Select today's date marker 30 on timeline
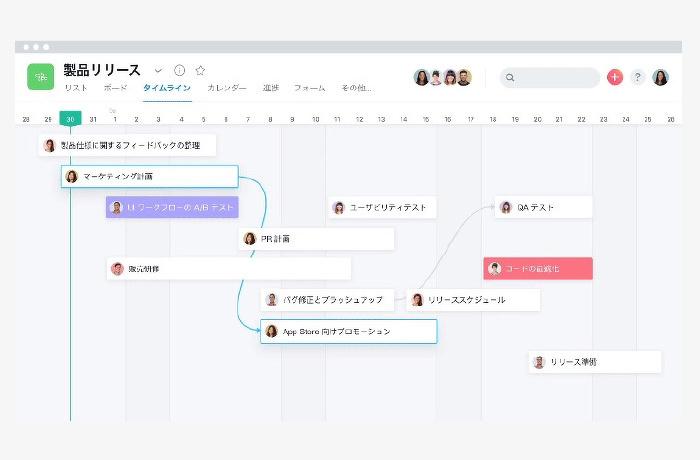700x460 pixels. click(70, 119)
